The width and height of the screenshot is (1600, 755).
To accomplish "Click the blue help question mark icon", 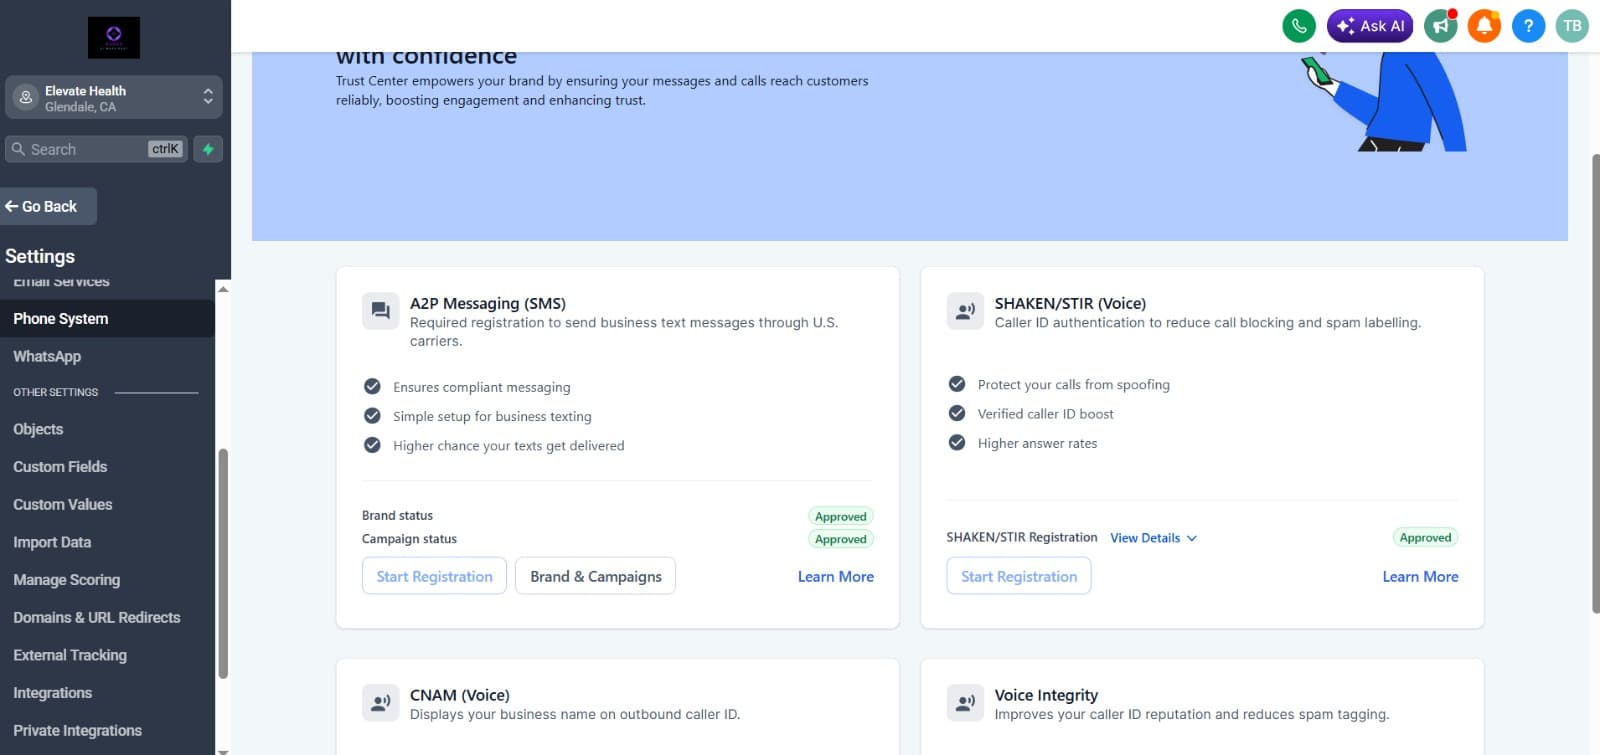I will coord(1528,26).
